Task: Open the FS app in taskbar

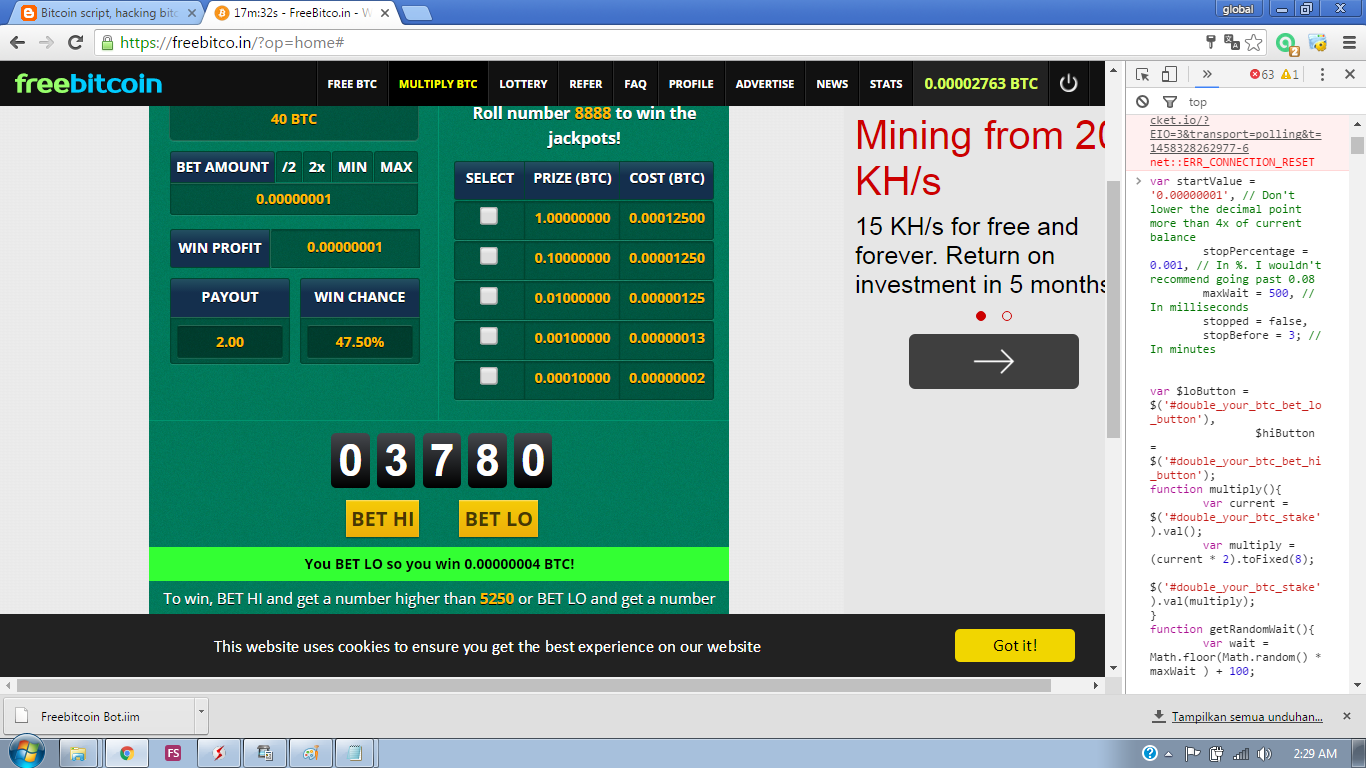Action: click(173, 753)
